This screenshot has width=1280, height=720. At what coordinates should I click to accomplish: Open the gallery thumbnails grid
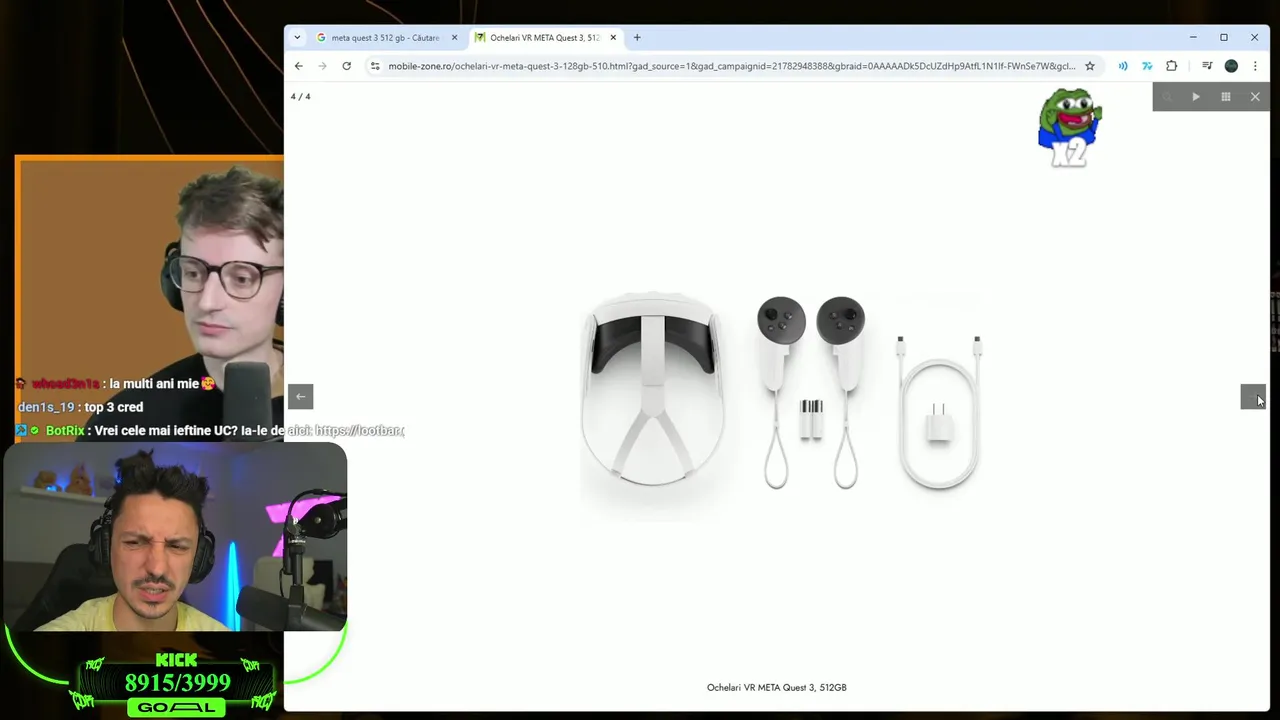coord(1226,97)
